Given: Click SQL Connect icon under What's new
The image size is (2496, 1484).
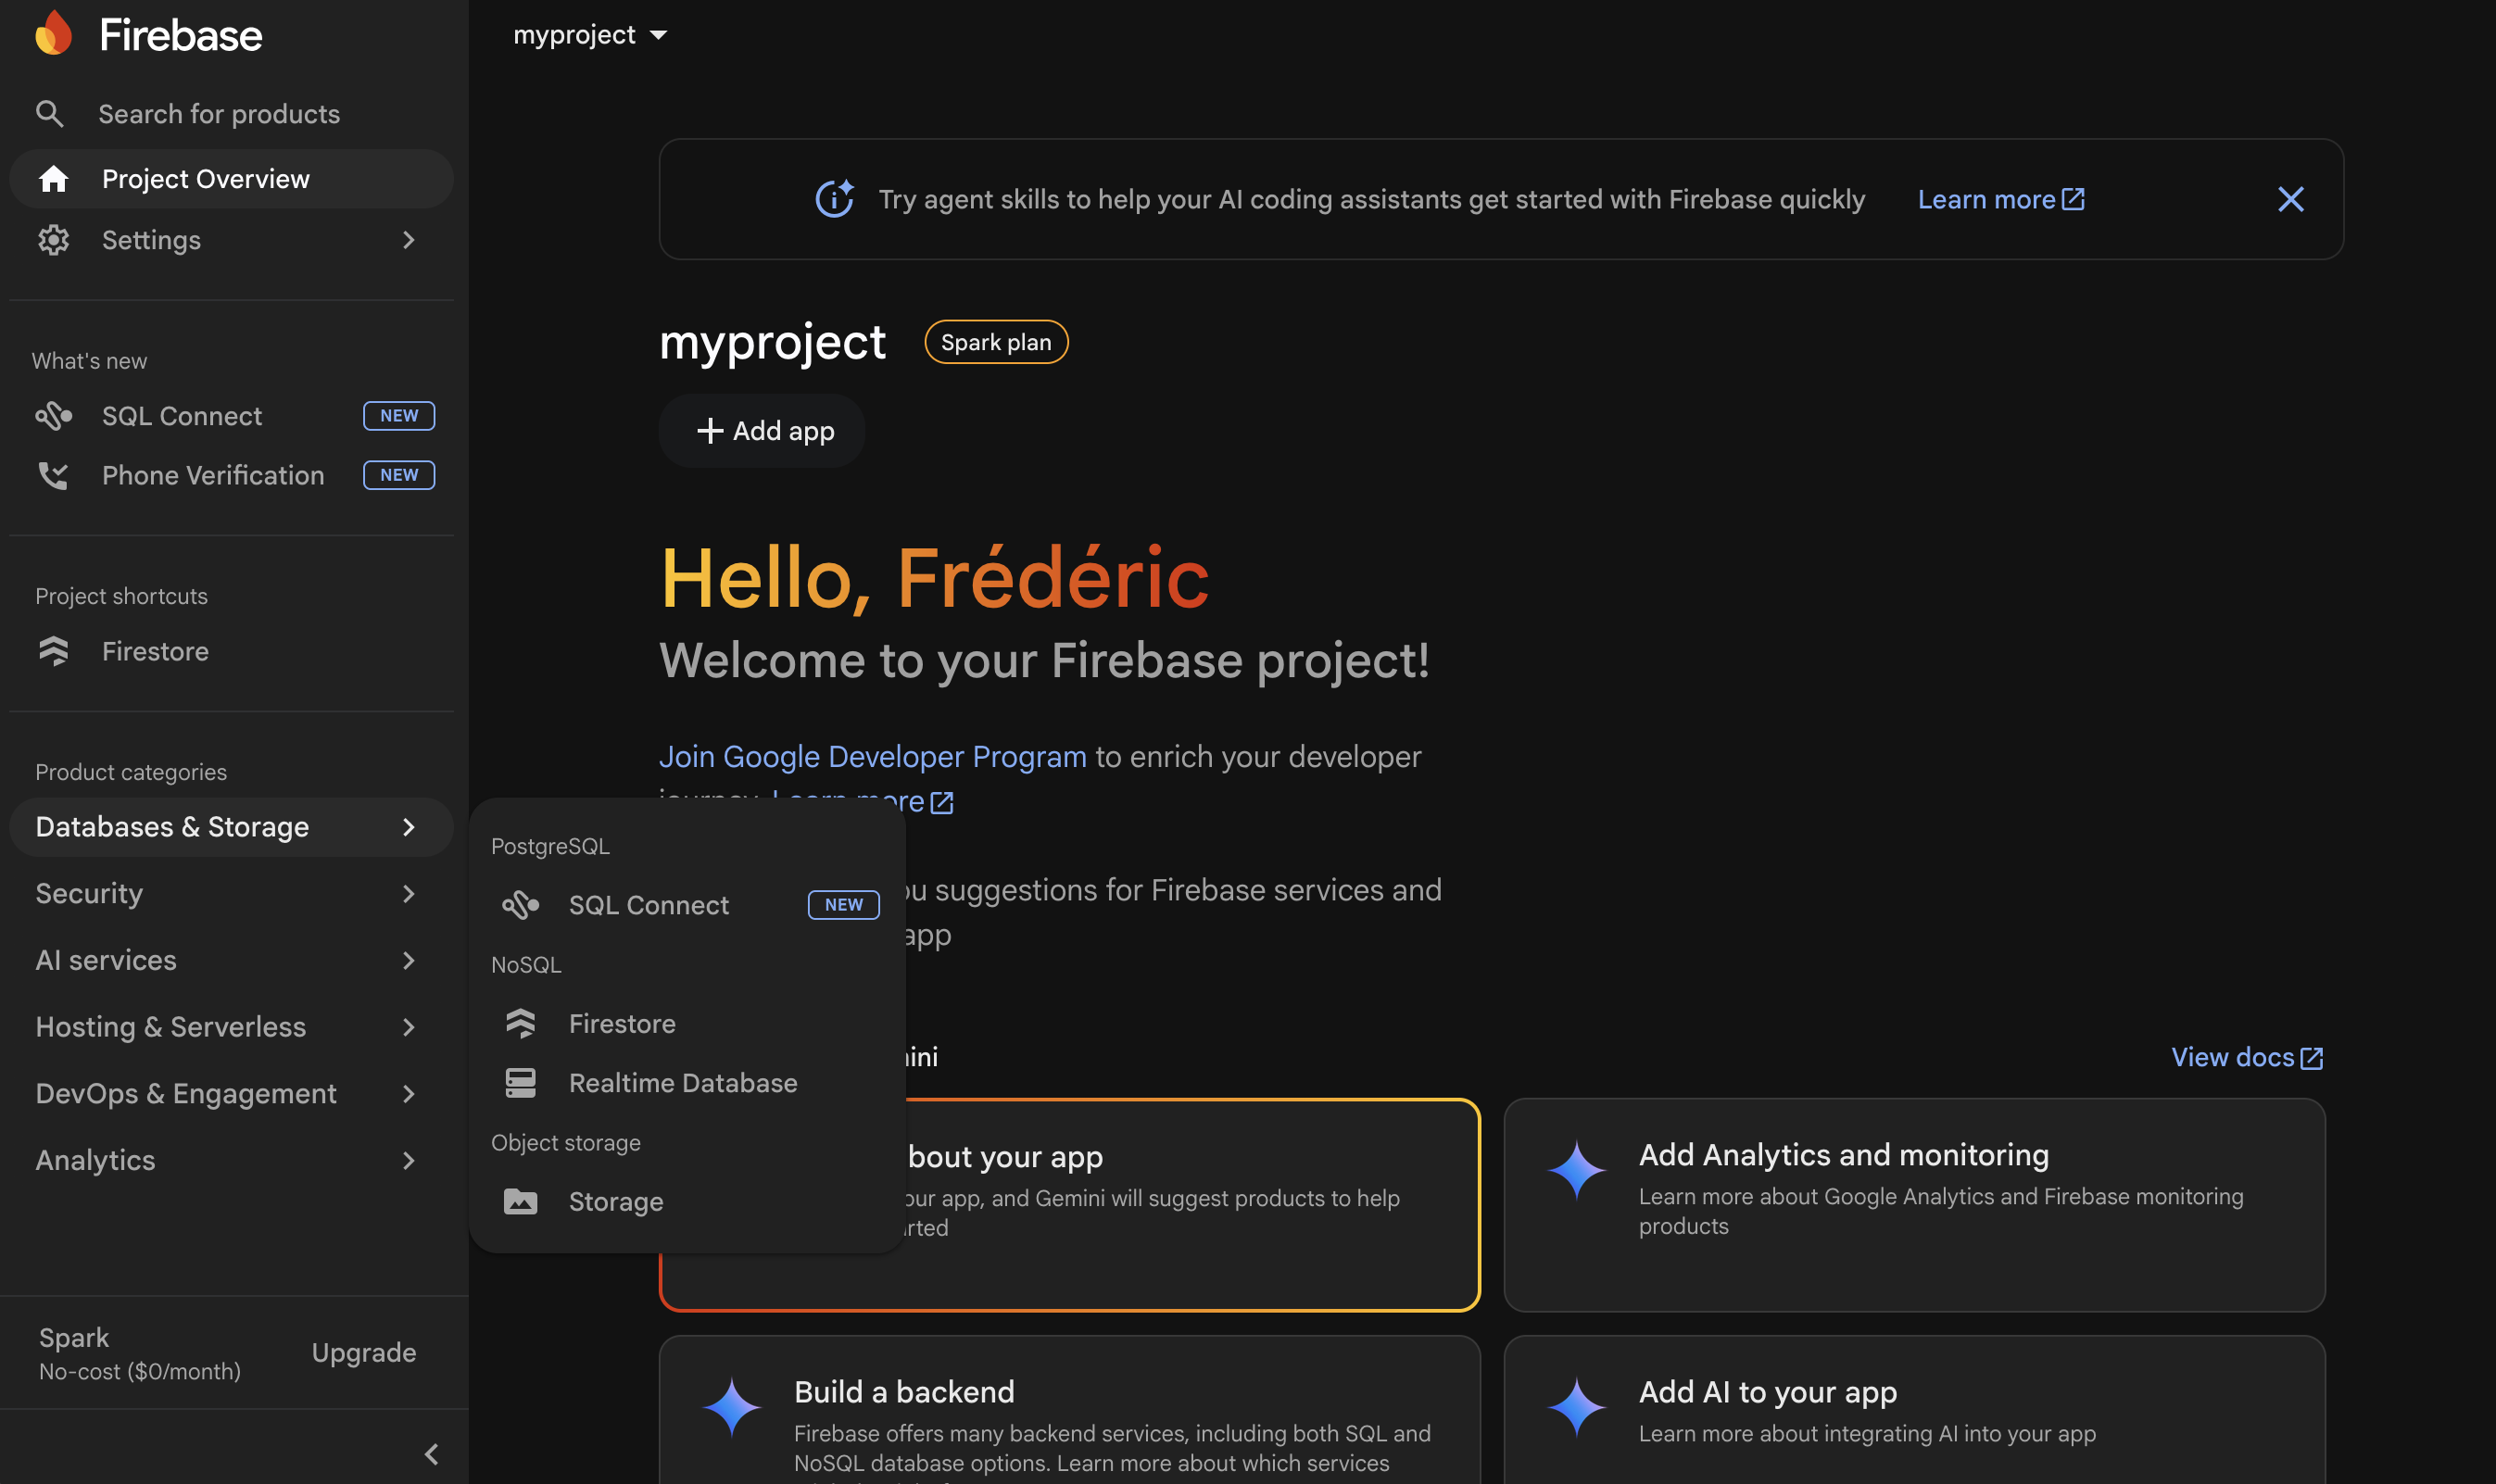Looking at the screenshot, I should coord(53,416).
